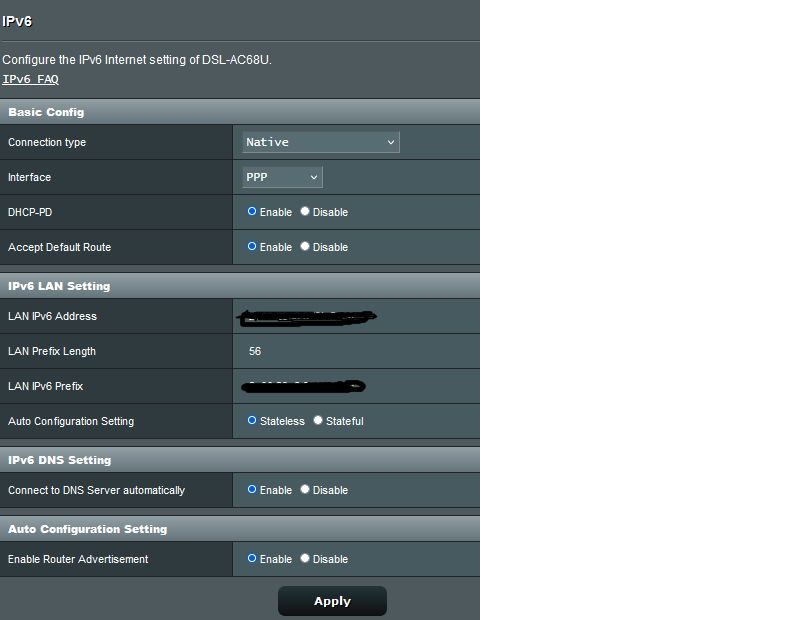Open the IPv6 FAQ link

[30, 79]
